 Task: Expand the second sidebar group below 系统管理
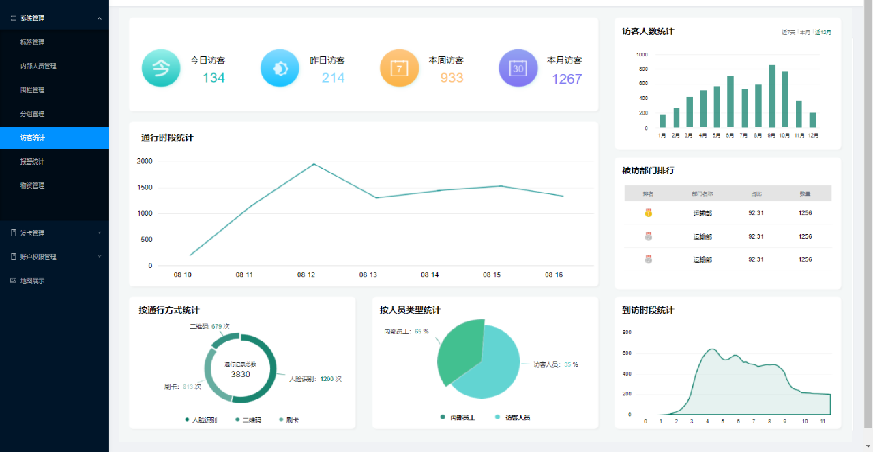point(54,233)
